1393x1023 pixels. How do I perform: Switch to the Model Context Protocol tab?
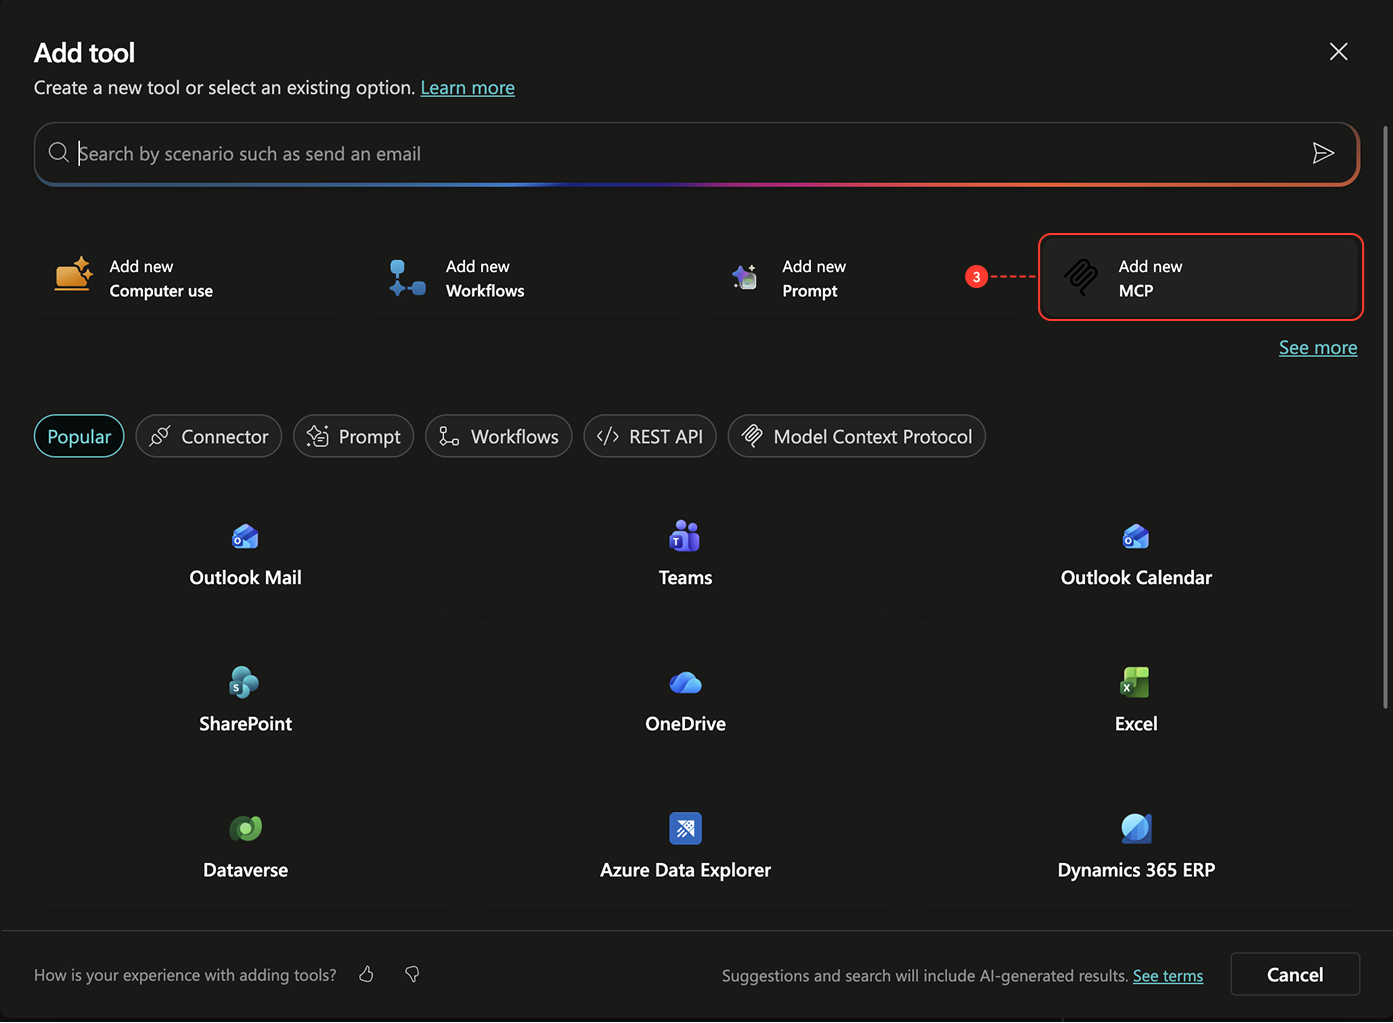coord(857,436)
